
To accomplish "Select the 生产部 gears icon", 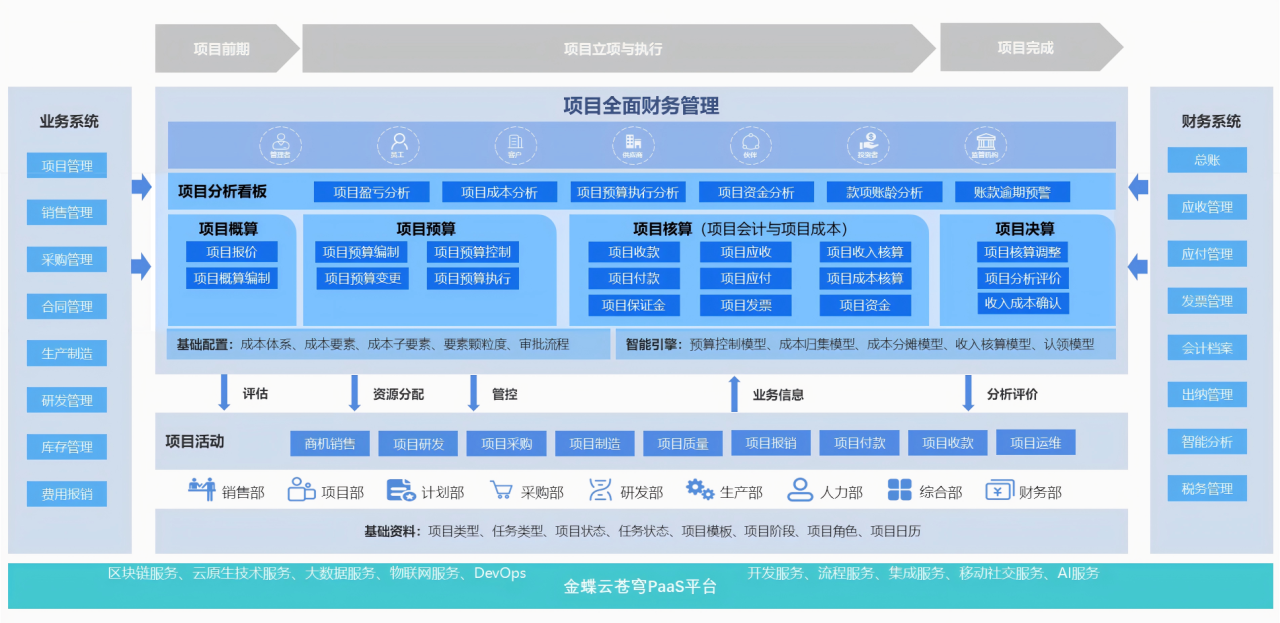I will 699,490.
